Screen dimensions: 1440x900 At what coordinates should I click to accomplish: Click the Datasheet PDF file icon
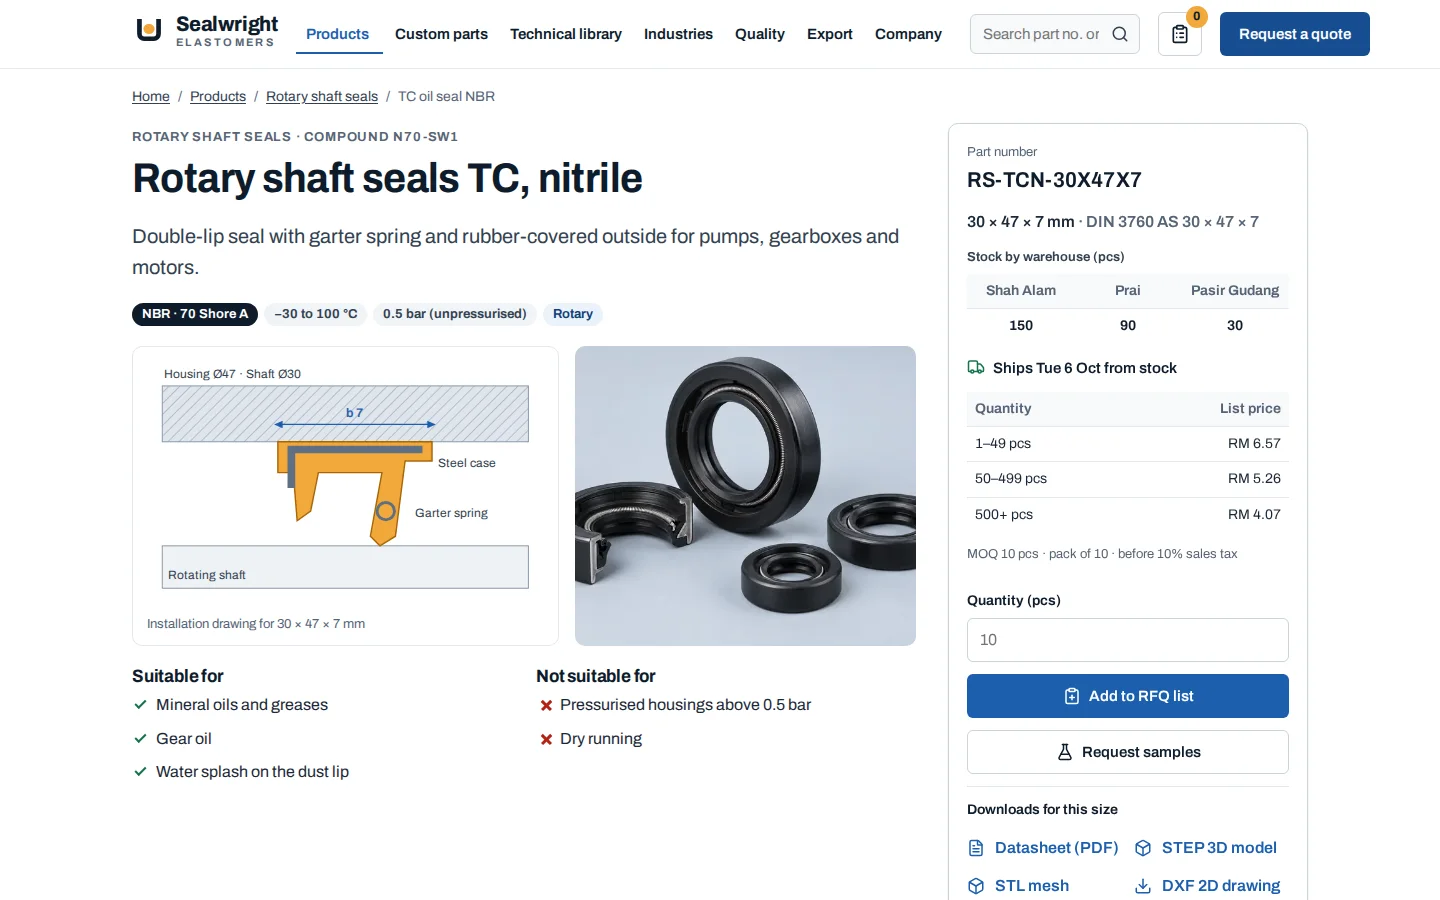pyautogui.click(x=976, y=848)
